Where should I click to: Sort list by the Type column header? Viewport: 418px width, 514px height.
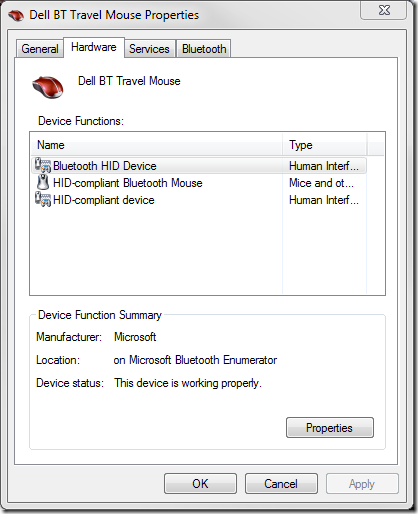[325, 145]
